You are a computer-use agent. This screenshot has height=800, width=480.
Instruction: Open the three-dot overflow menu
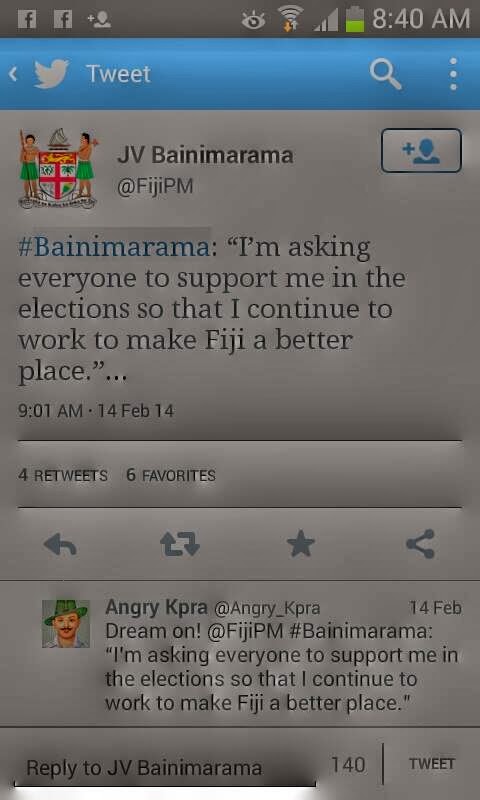(x=453, y=74)
